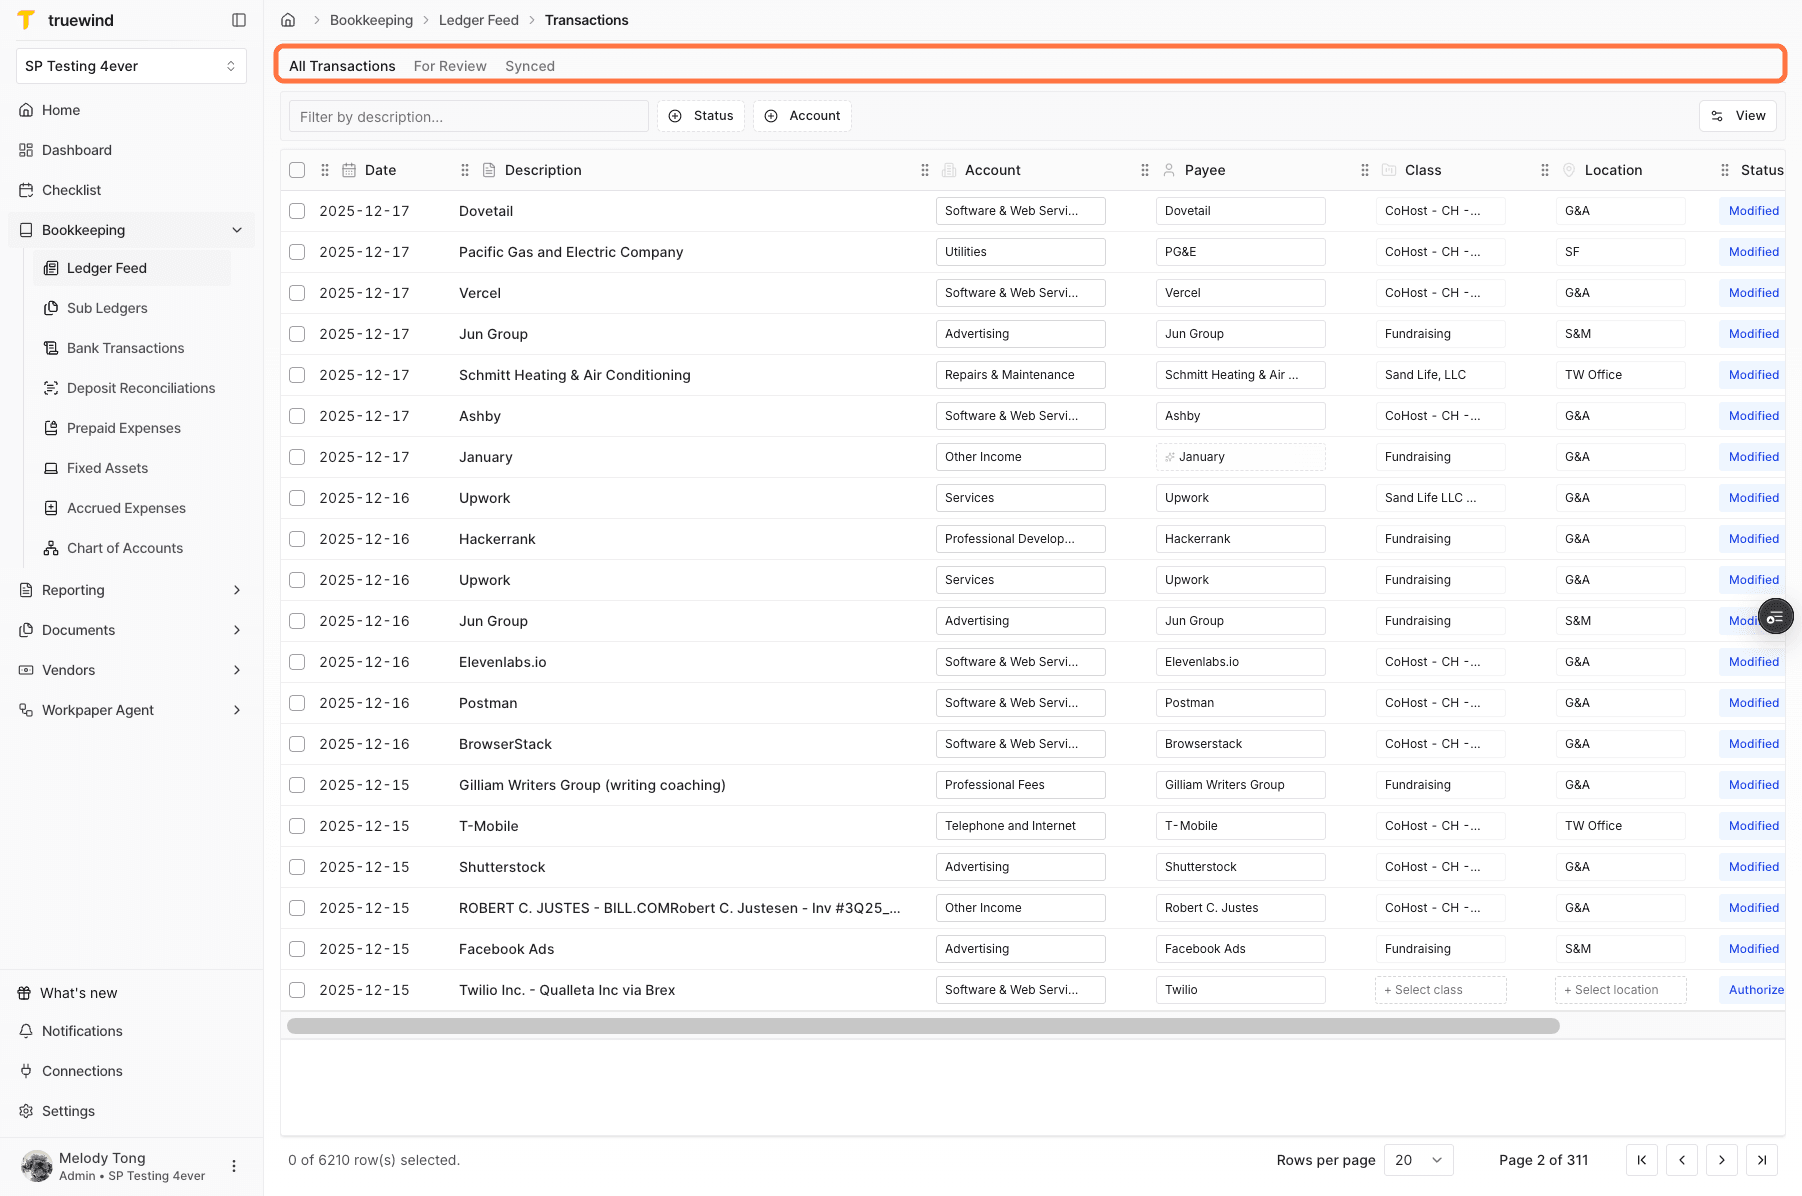Toggle the select-all rows checkbox

tap(297, 170)
